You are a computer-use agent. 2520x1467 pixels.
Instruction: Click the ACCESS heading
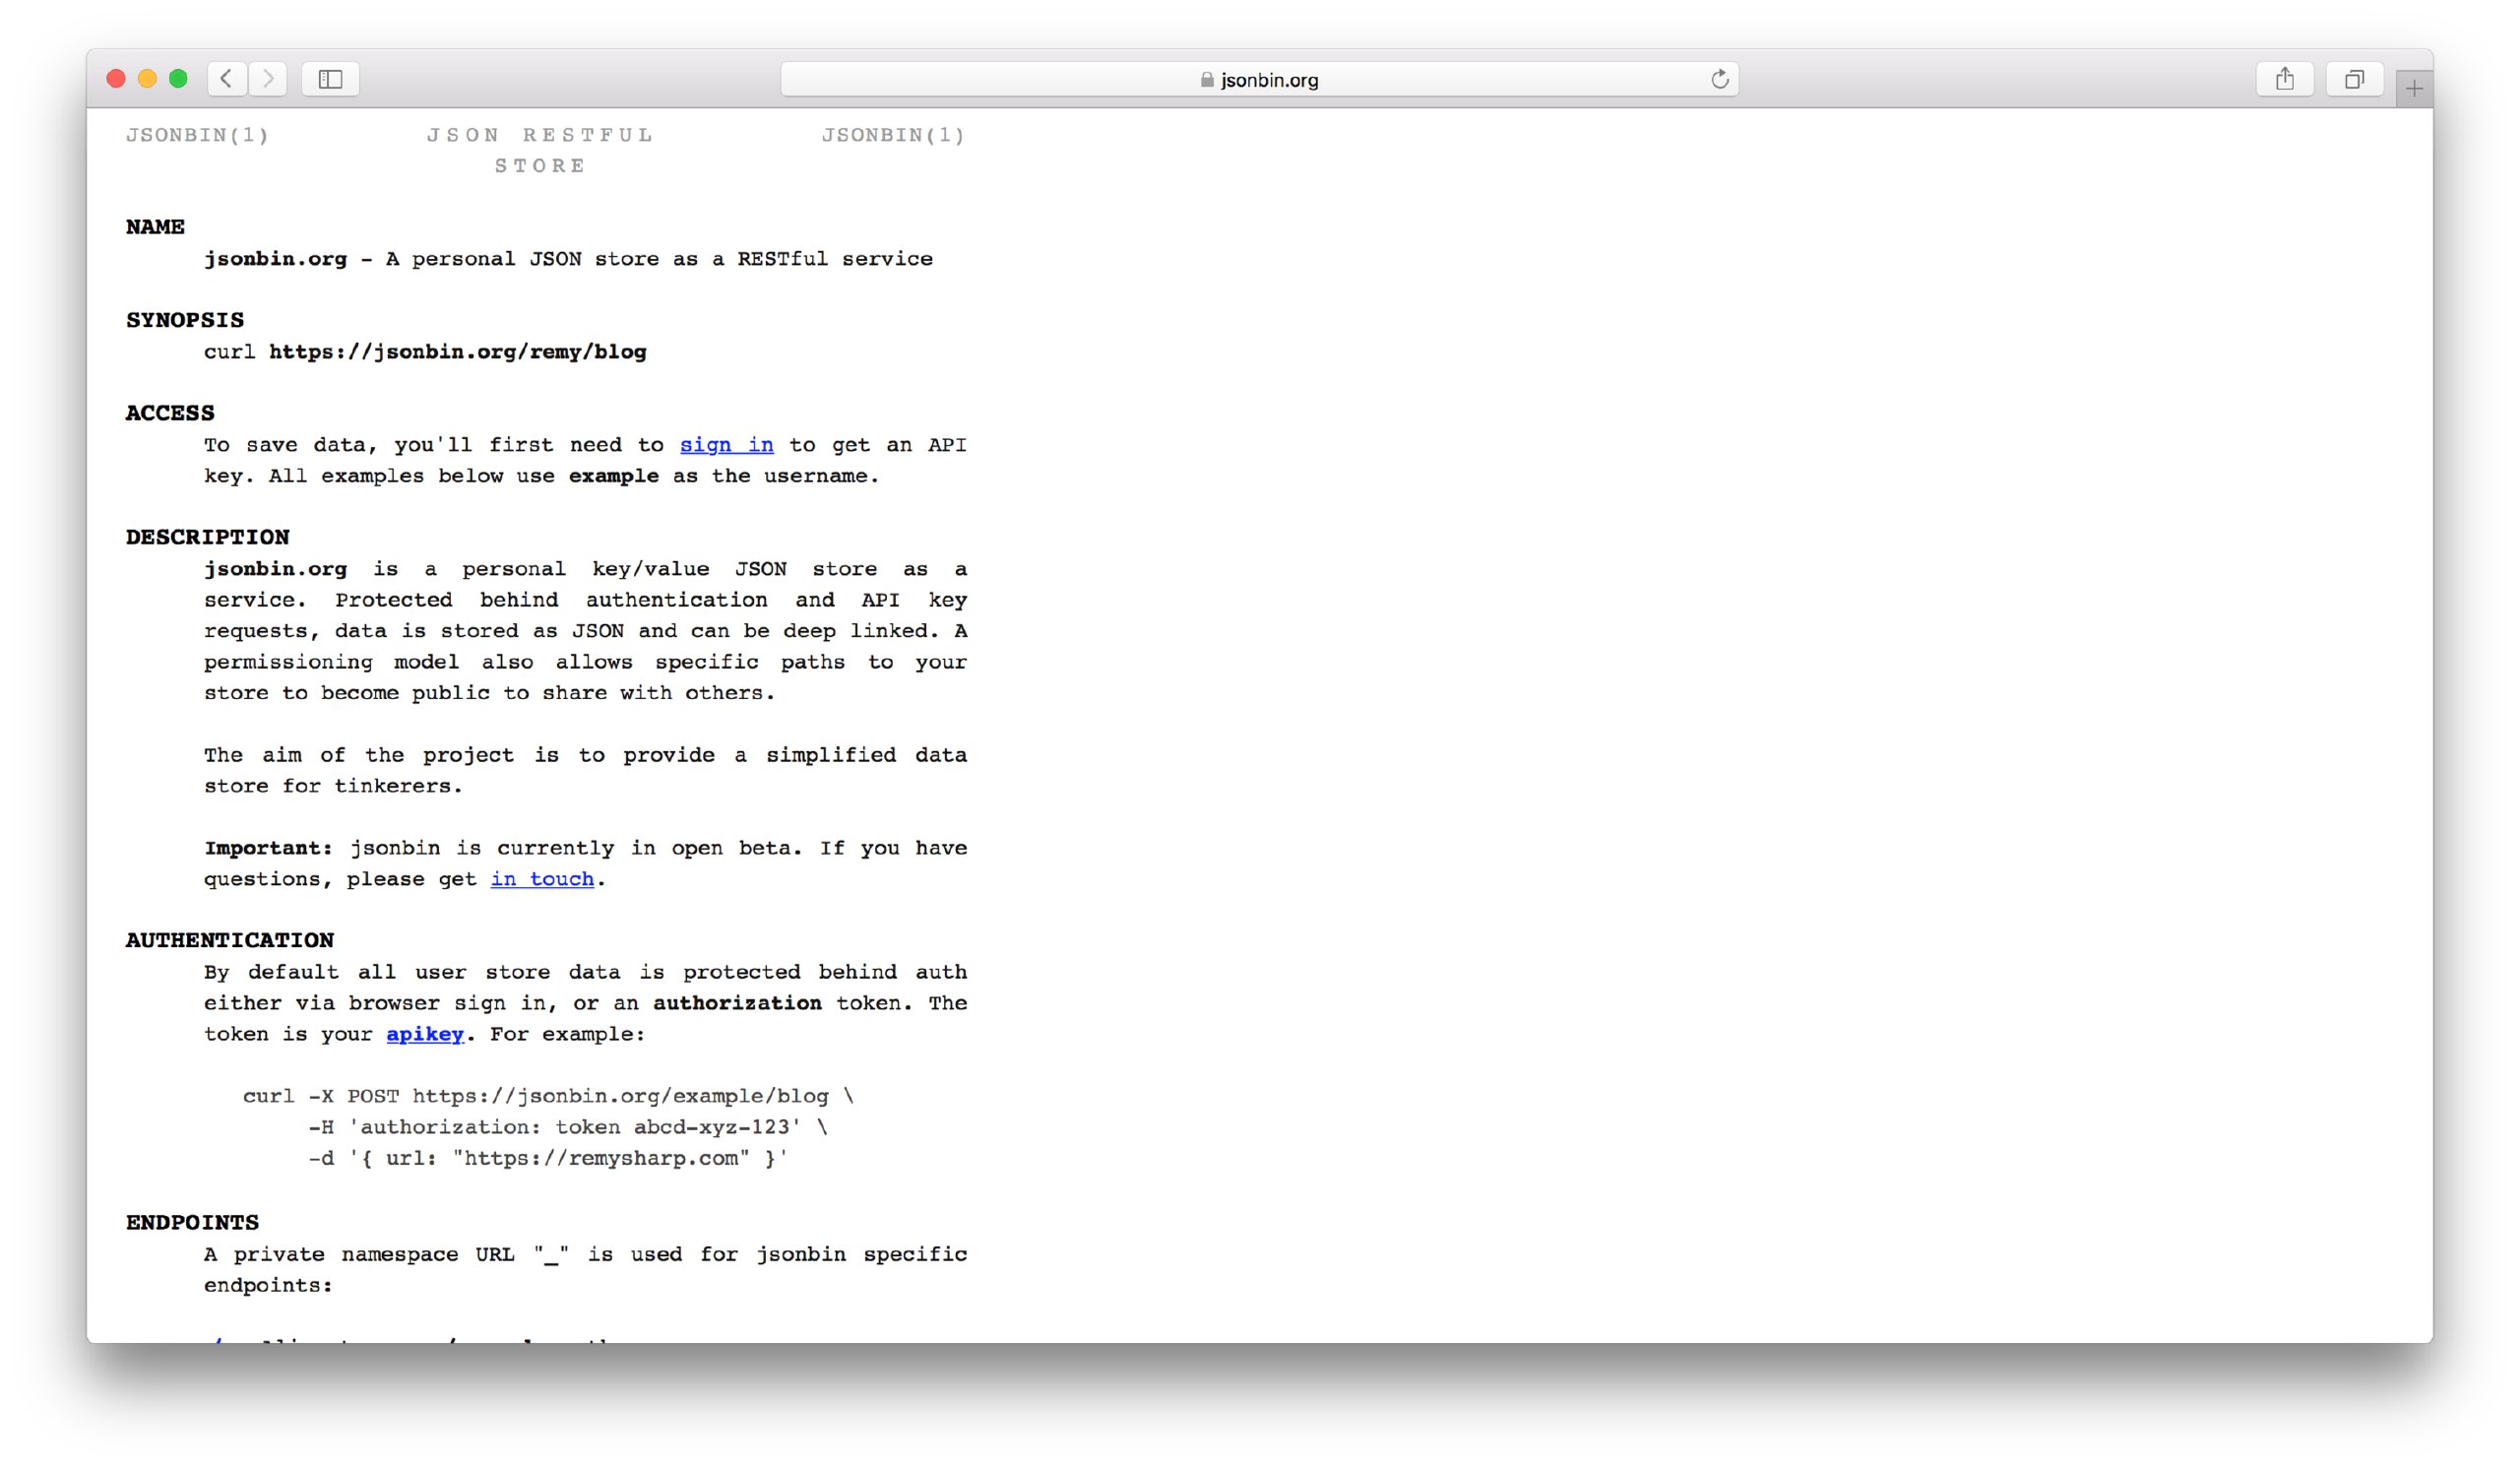pyautogui.click(x=170, y=413)
